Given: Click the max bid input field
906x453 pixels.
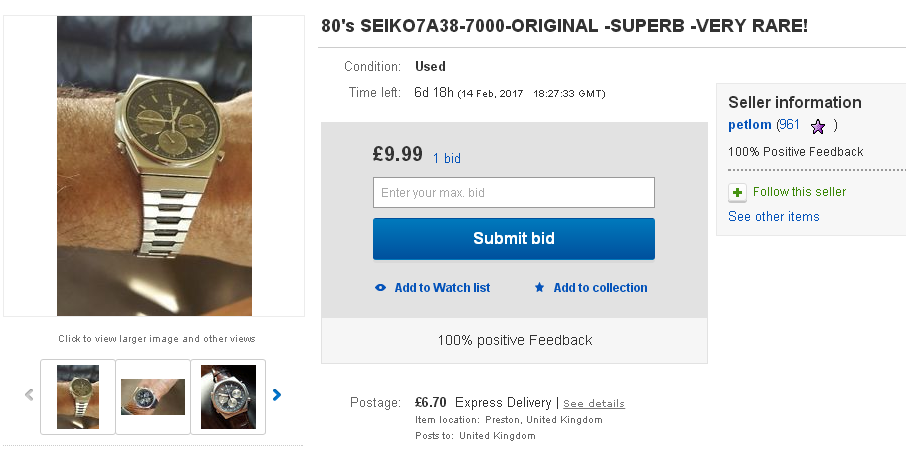Looking at the screenshot, I should coord(513,192).
